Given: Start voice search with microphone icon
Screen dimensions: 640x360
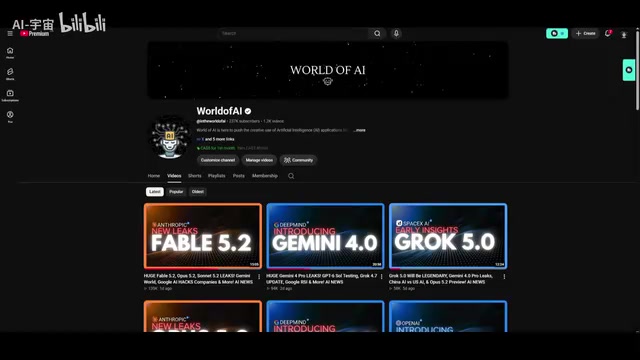Looking at the screenshot, I should [396, 33].
